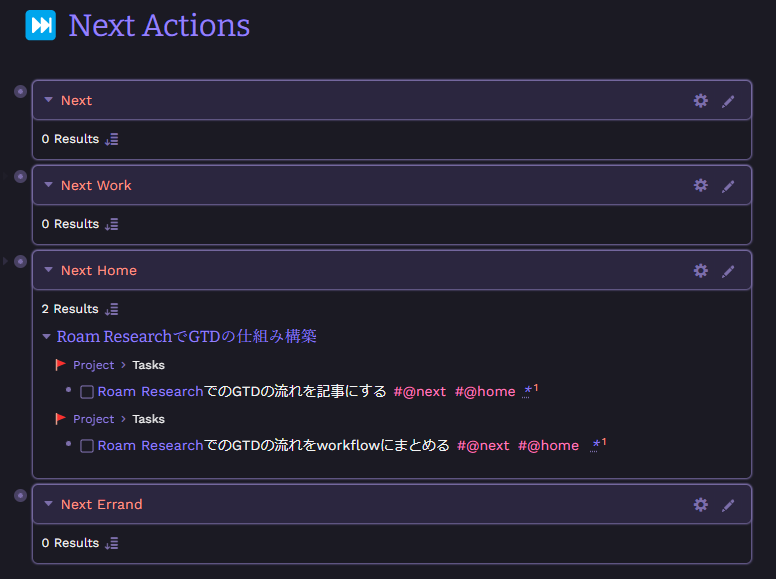The height and width of the screenshot is (579, 776).
Task: Collapse the Next Errand query block
Action: point(48,504)
